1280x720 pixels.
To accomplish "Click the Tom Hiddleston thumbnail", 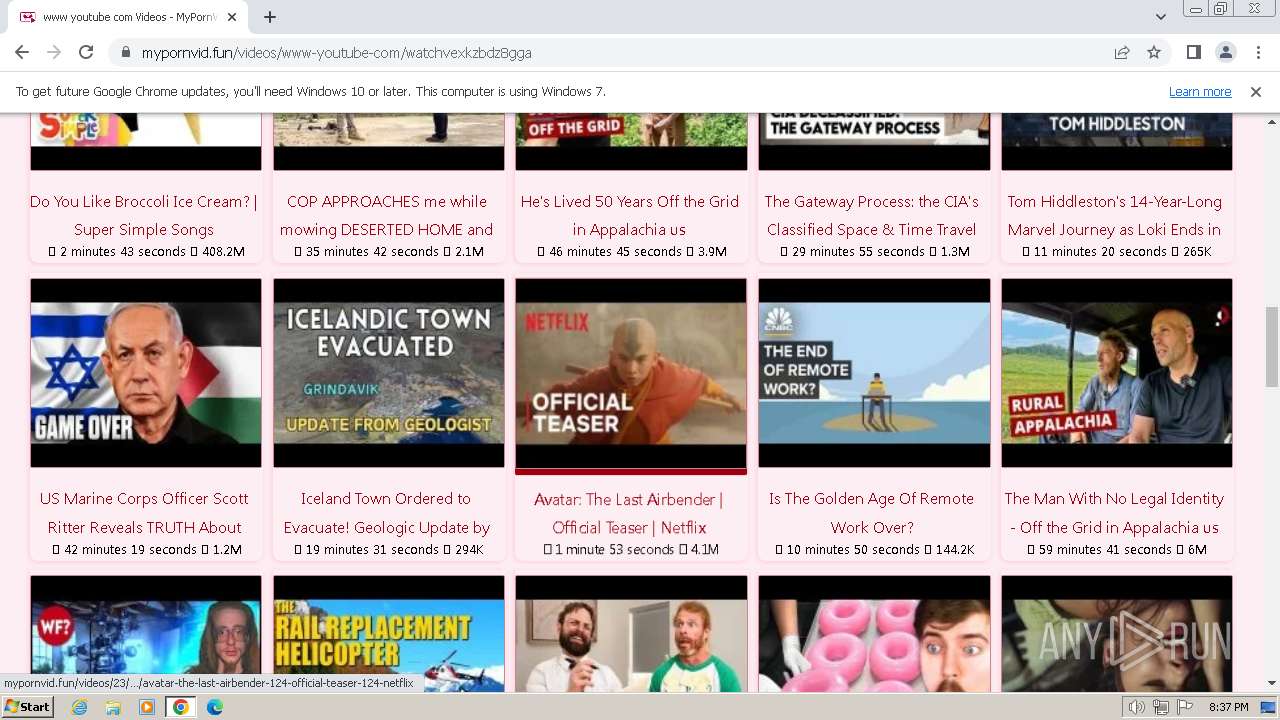I will 1117,142.
